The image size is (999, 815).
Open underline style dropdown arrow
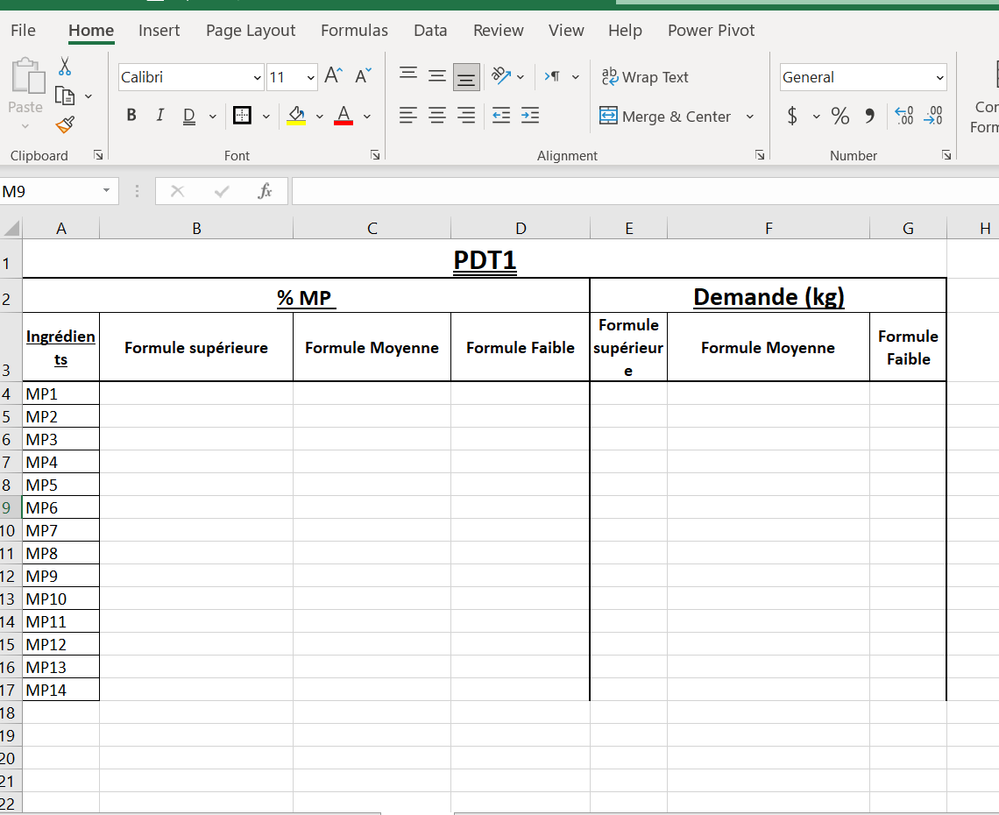pyautogui.click(x=212, y=117)
